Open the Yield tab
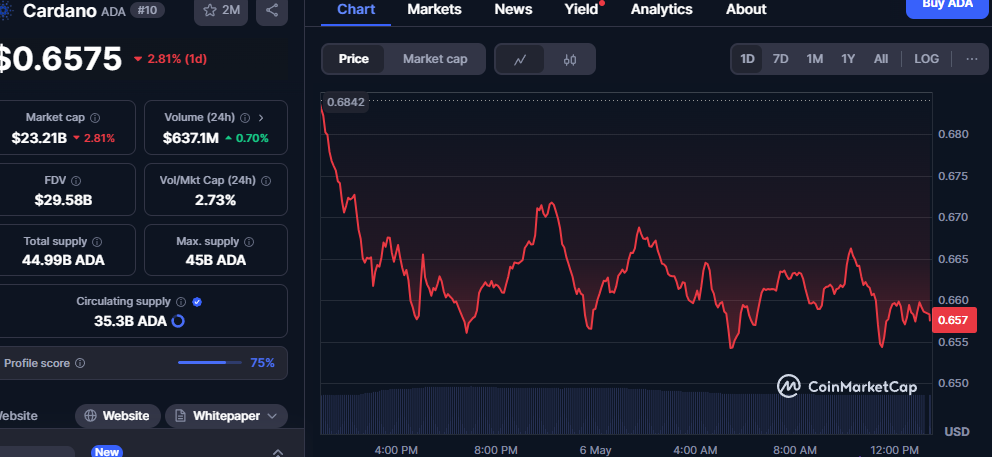 click(581, 9)
